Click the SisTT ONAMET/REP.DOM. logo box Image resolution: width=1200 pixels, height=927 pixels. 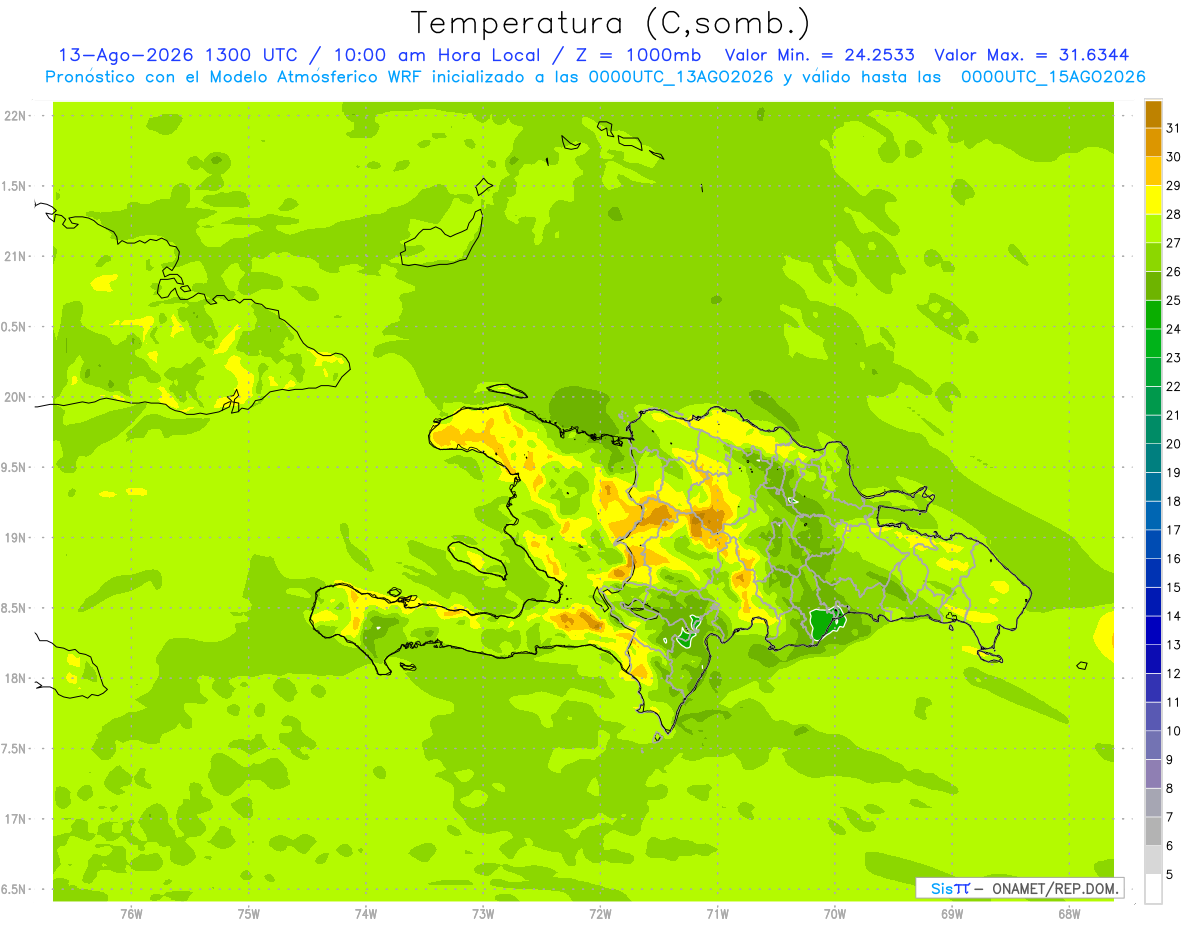1019,888
